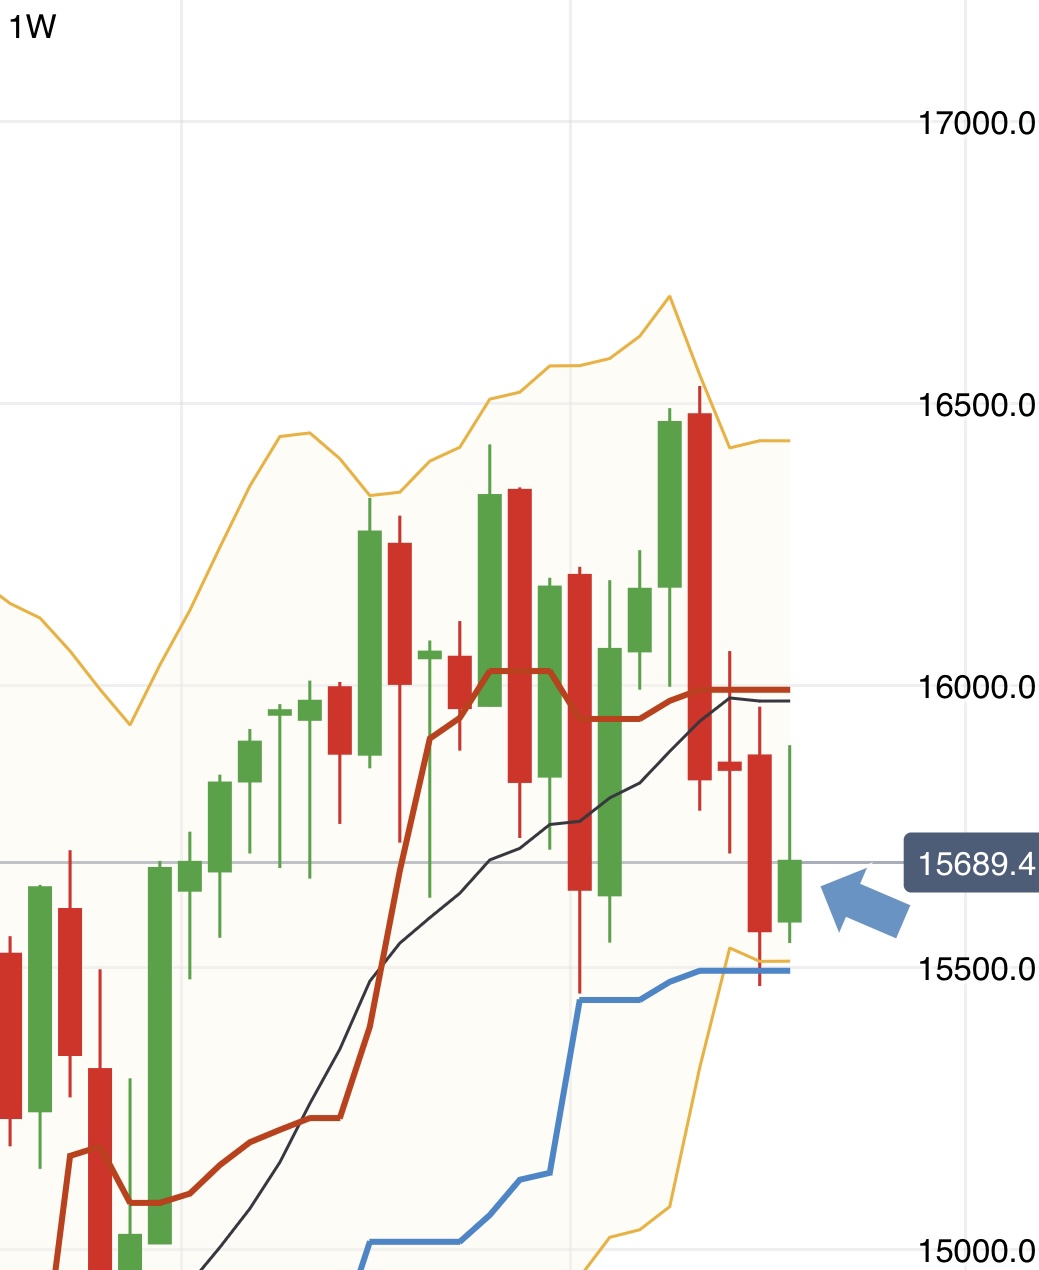Select the peak of the upper yellow band
This screenshot has width=1039, height=1270.
tap(669, 297)
